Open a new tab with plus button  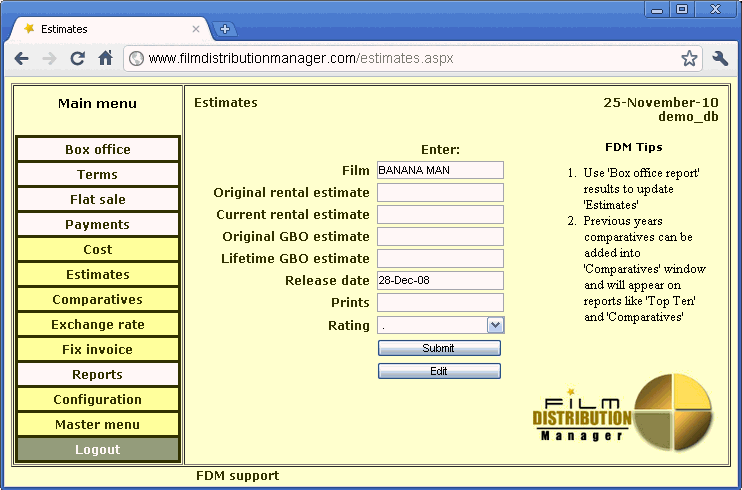coord(224,29)
